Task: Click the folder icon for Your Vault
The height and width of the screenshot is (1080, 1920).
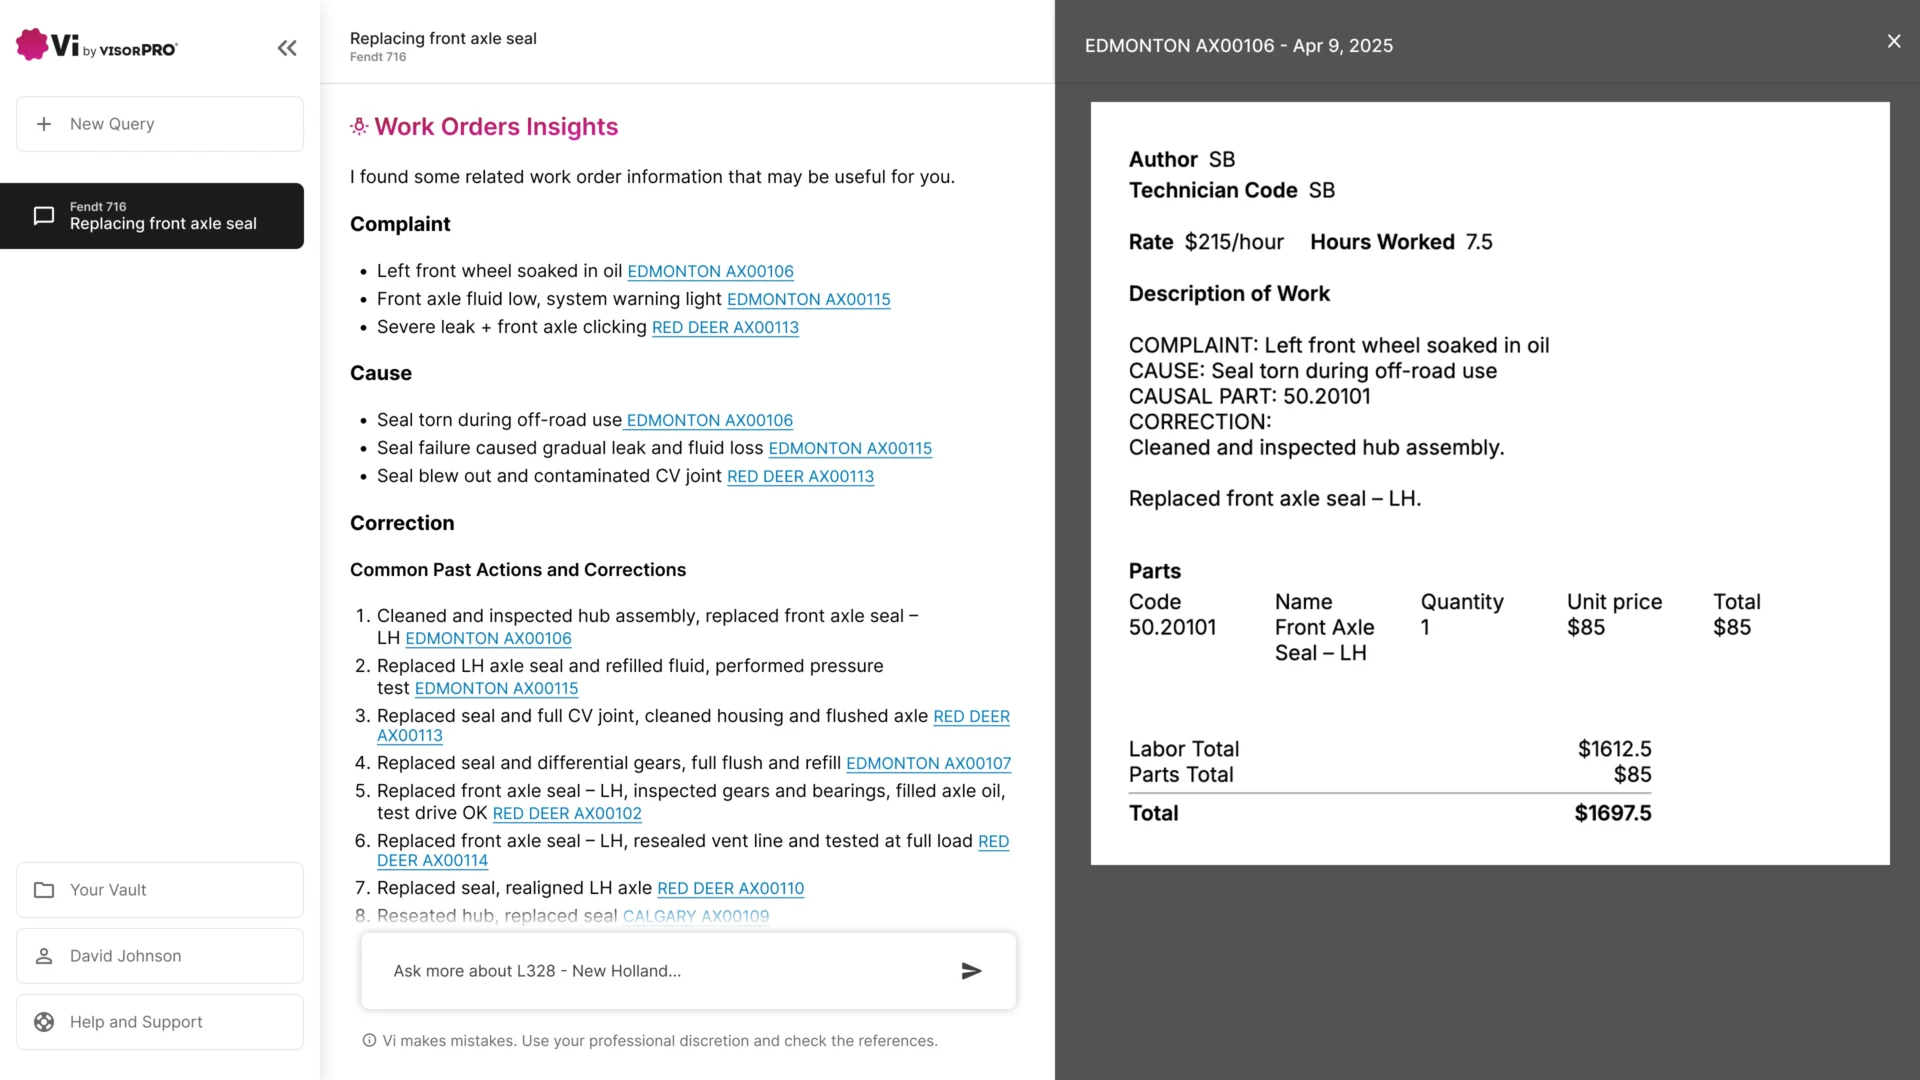Action: coord(44,890)
